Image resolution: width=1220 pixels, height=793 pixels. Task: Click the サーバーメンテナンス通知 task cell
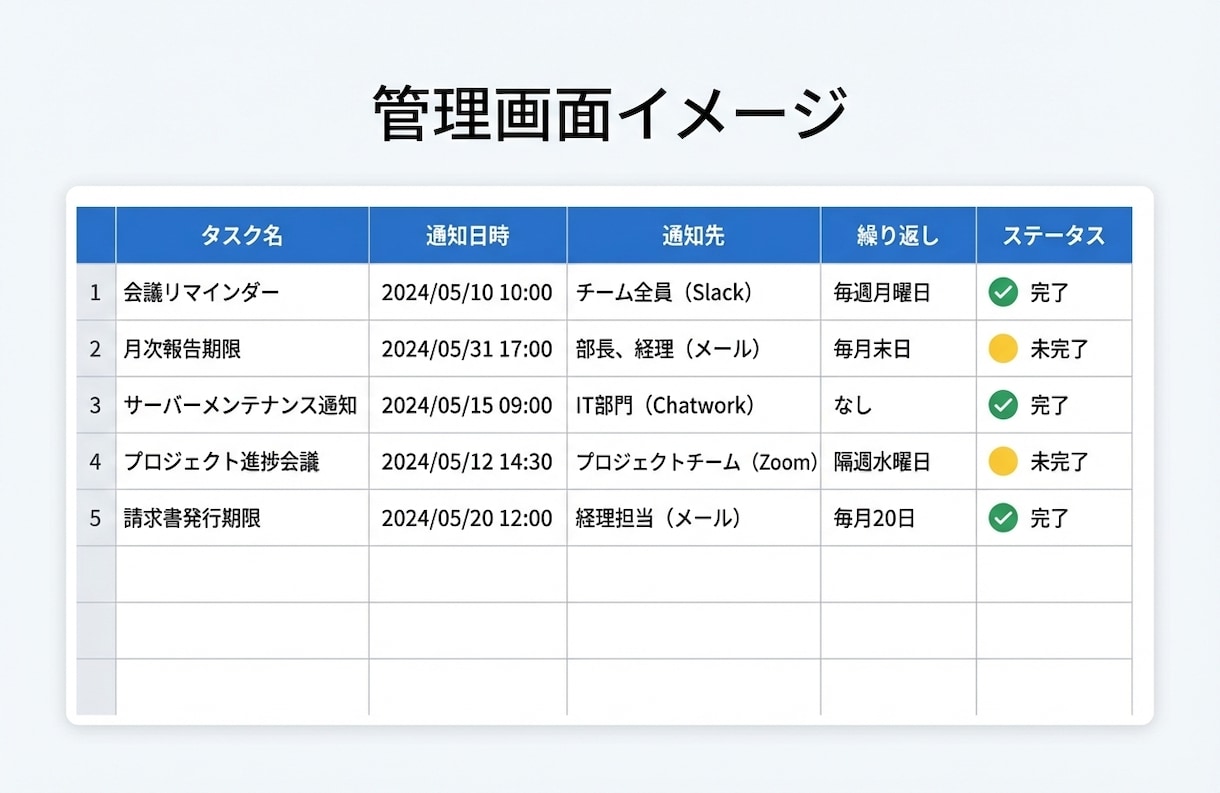pyautogui.click(x=242, y=405)
